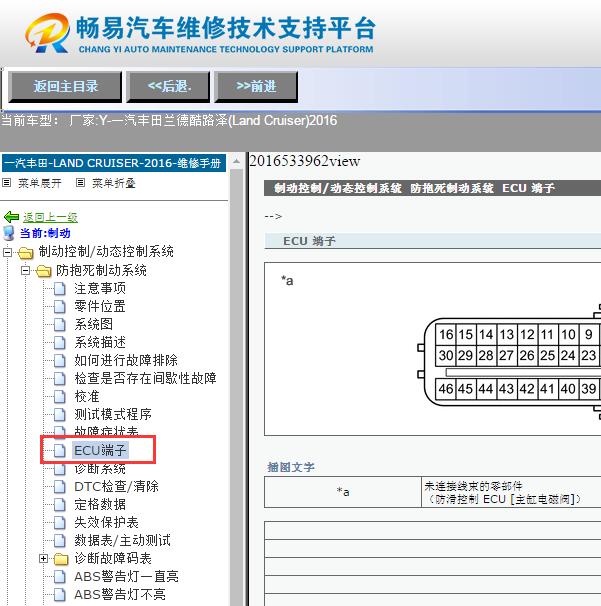601x606 pixels.
Task: Click the document icon beside 如何进行故障排除
Action: coord(60,361)
